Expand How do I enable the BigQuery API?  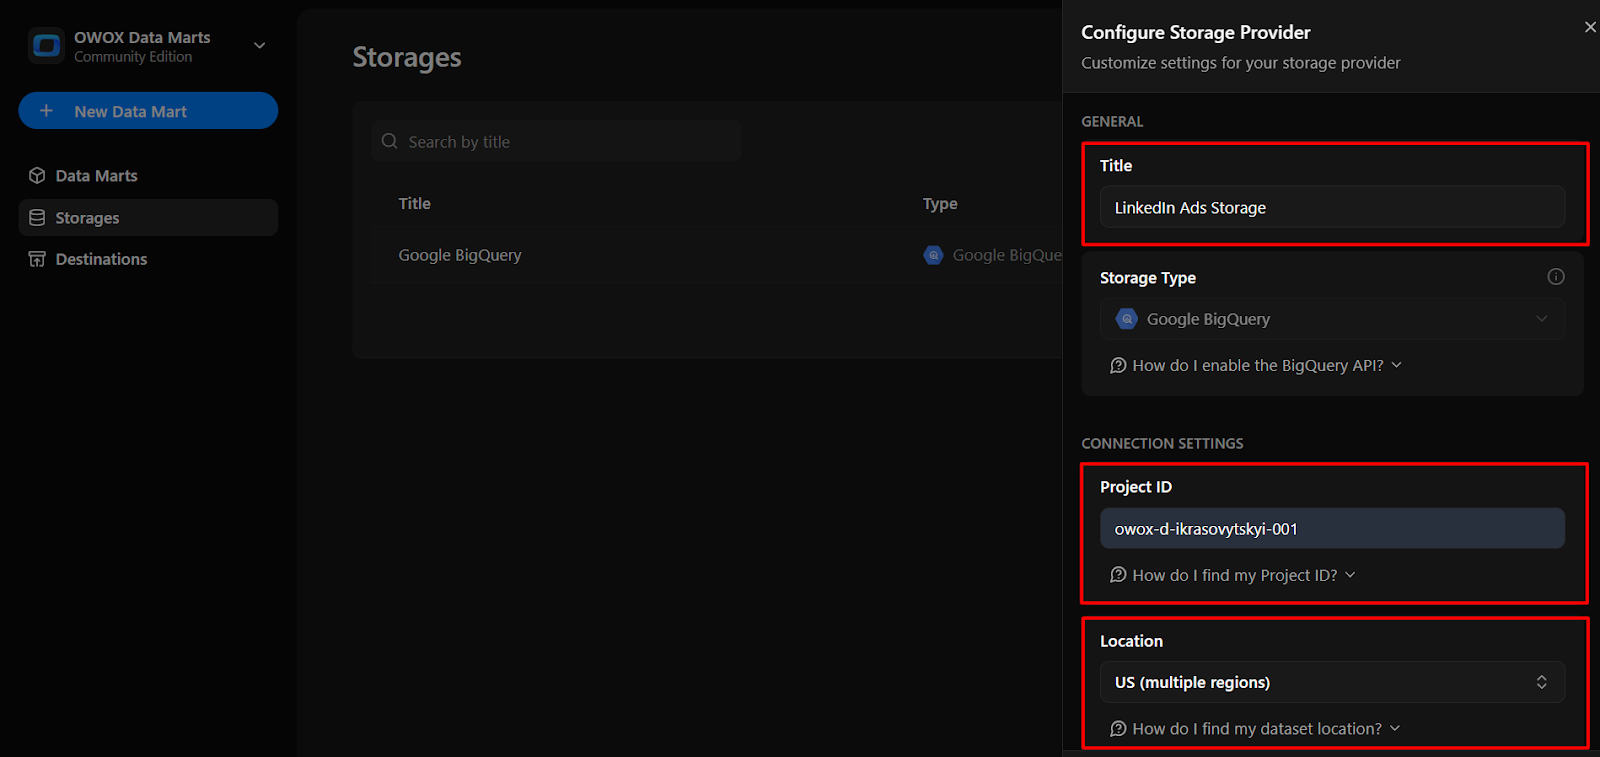[x=1256, y=366]
